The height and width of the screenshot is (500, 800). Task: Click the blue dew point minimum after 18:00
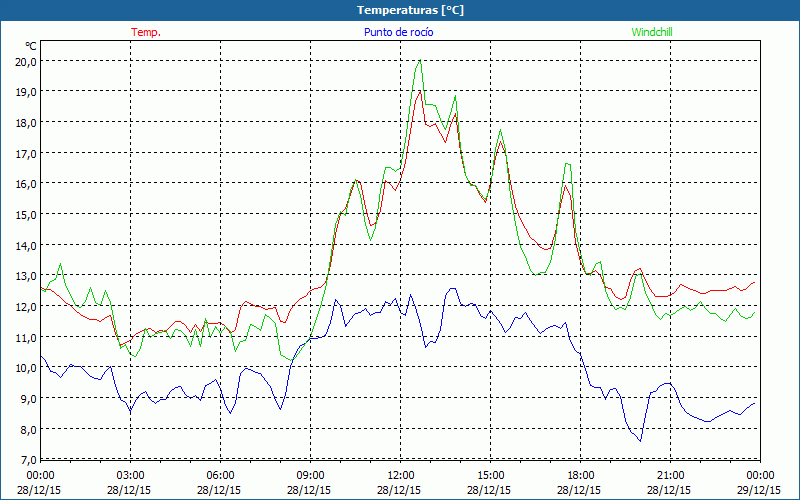point(640,440)
